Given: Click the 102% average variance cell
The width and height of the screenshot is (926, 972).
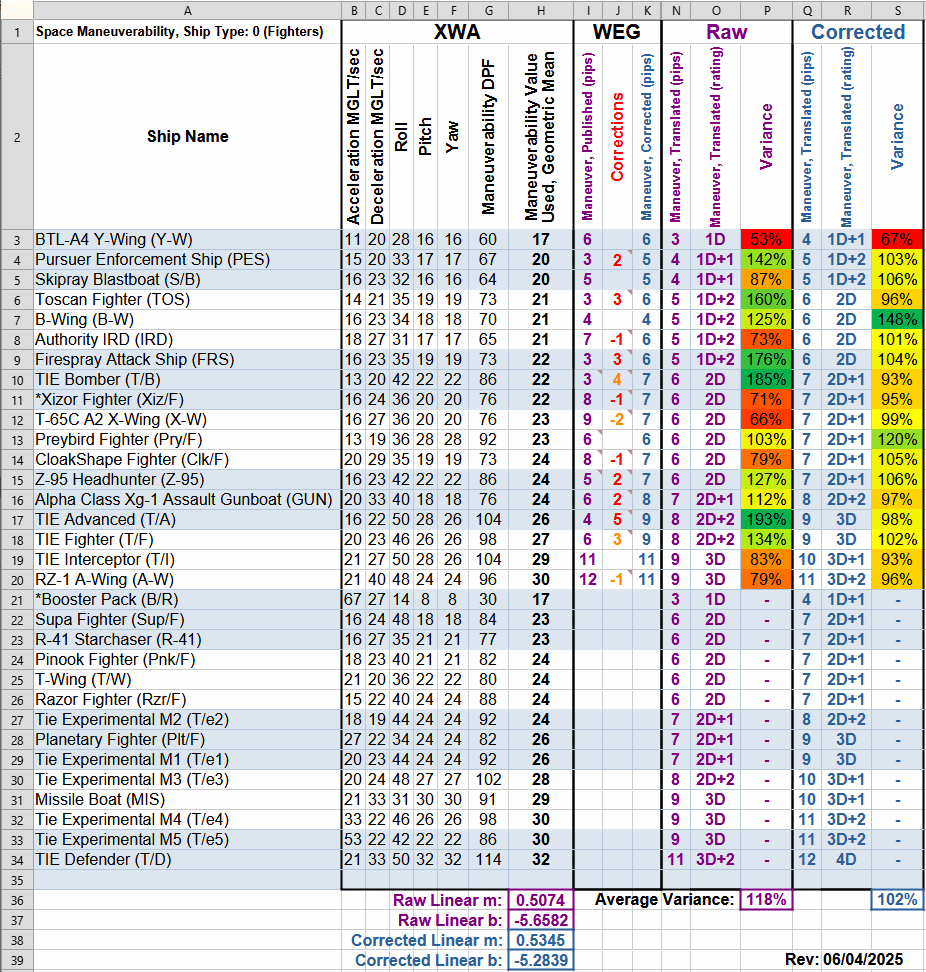Looking at the screenshot, I should click(897, 899).
